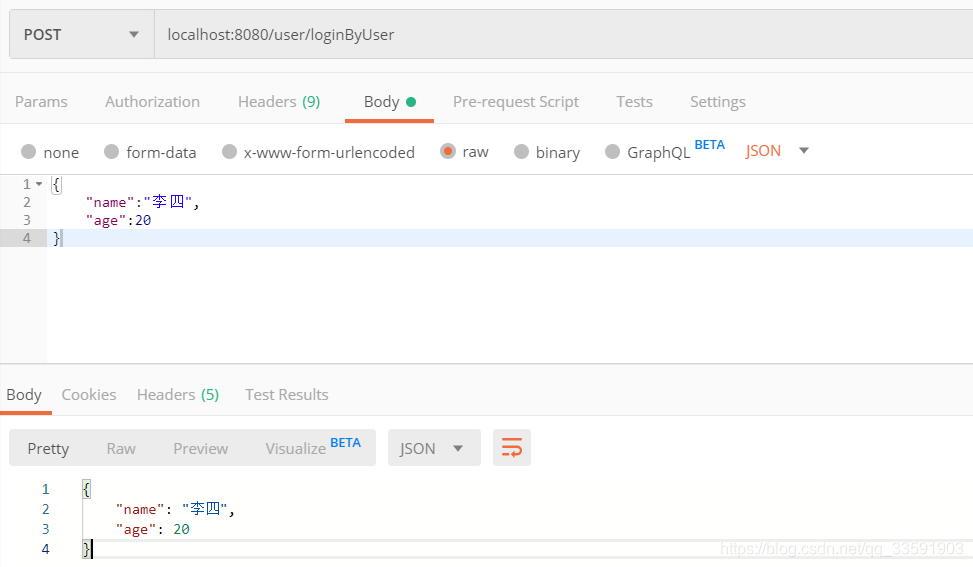The image size is (973, 567).
Task: Switch response view to Visualize BETA
Action: pyautogui.click(x=313, y=447)
